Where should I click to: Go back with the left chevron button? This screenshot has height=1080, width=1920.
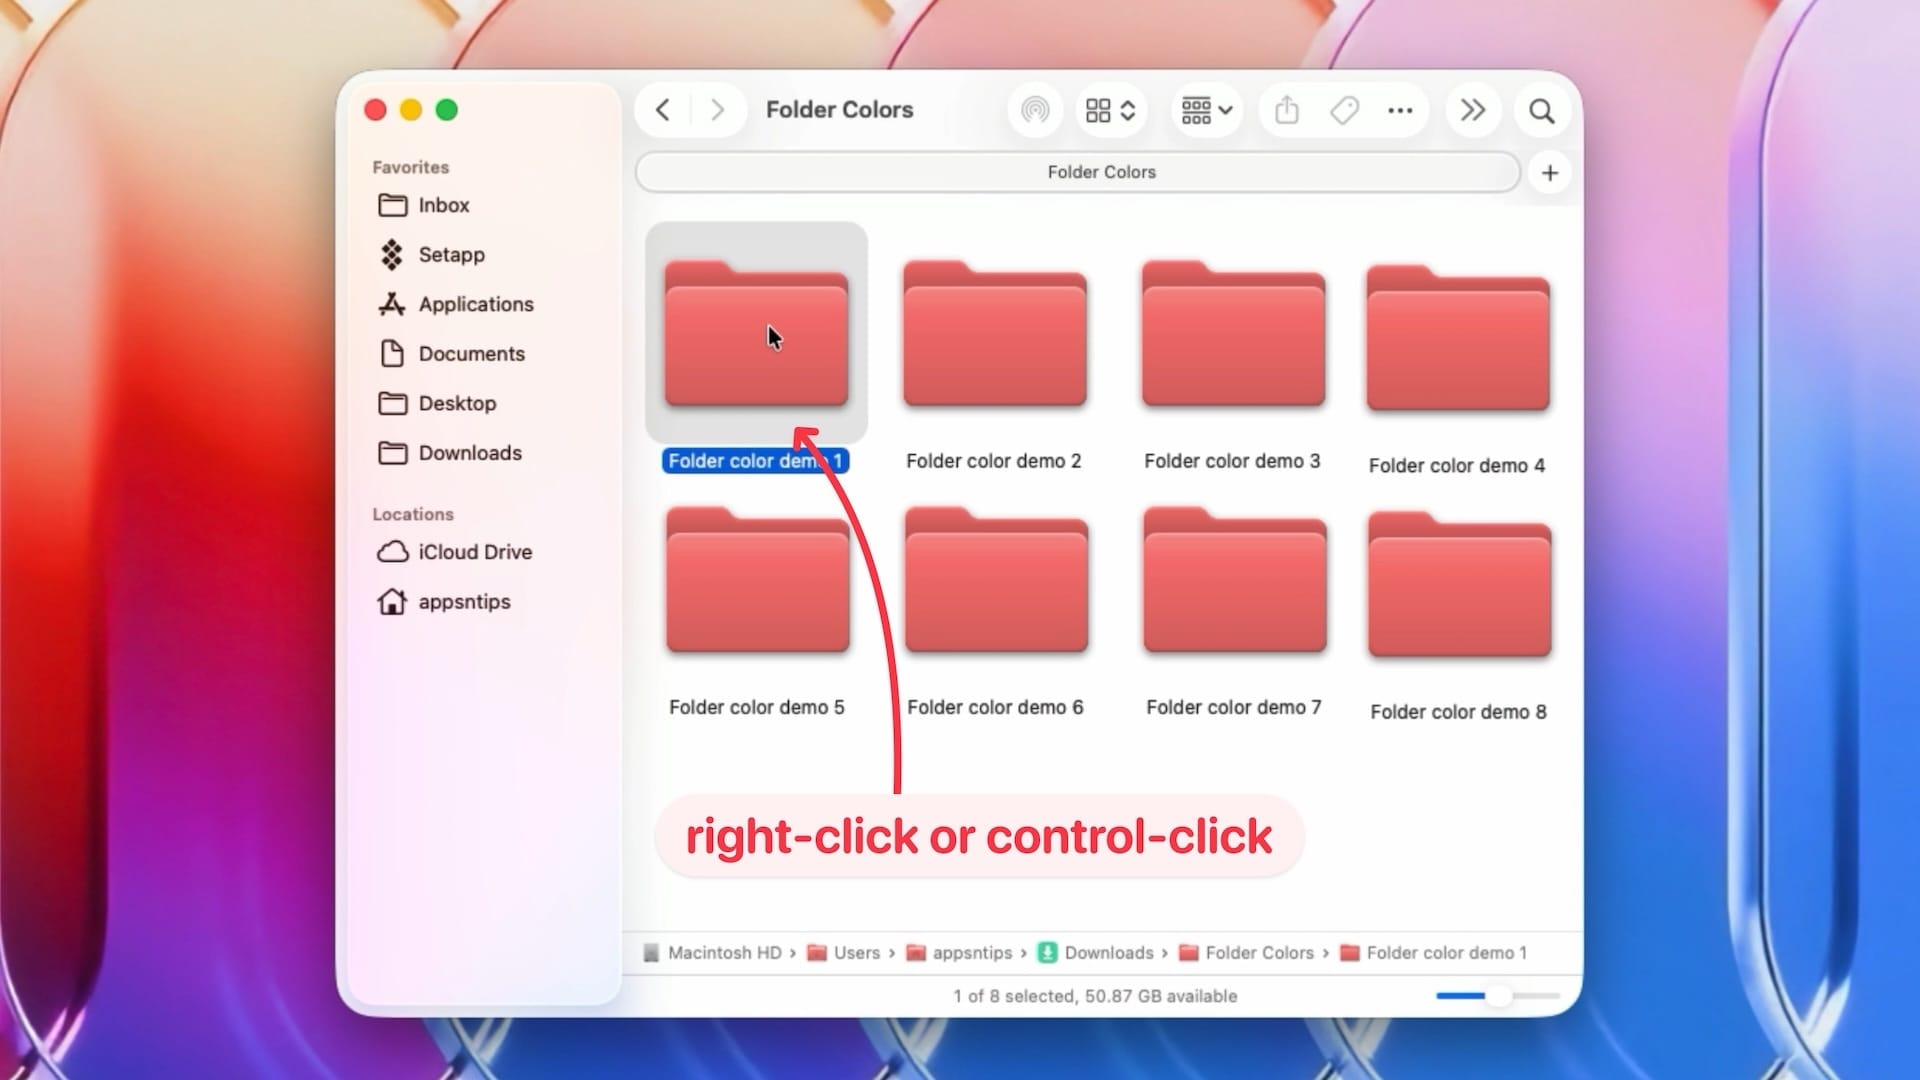(662, 110)
